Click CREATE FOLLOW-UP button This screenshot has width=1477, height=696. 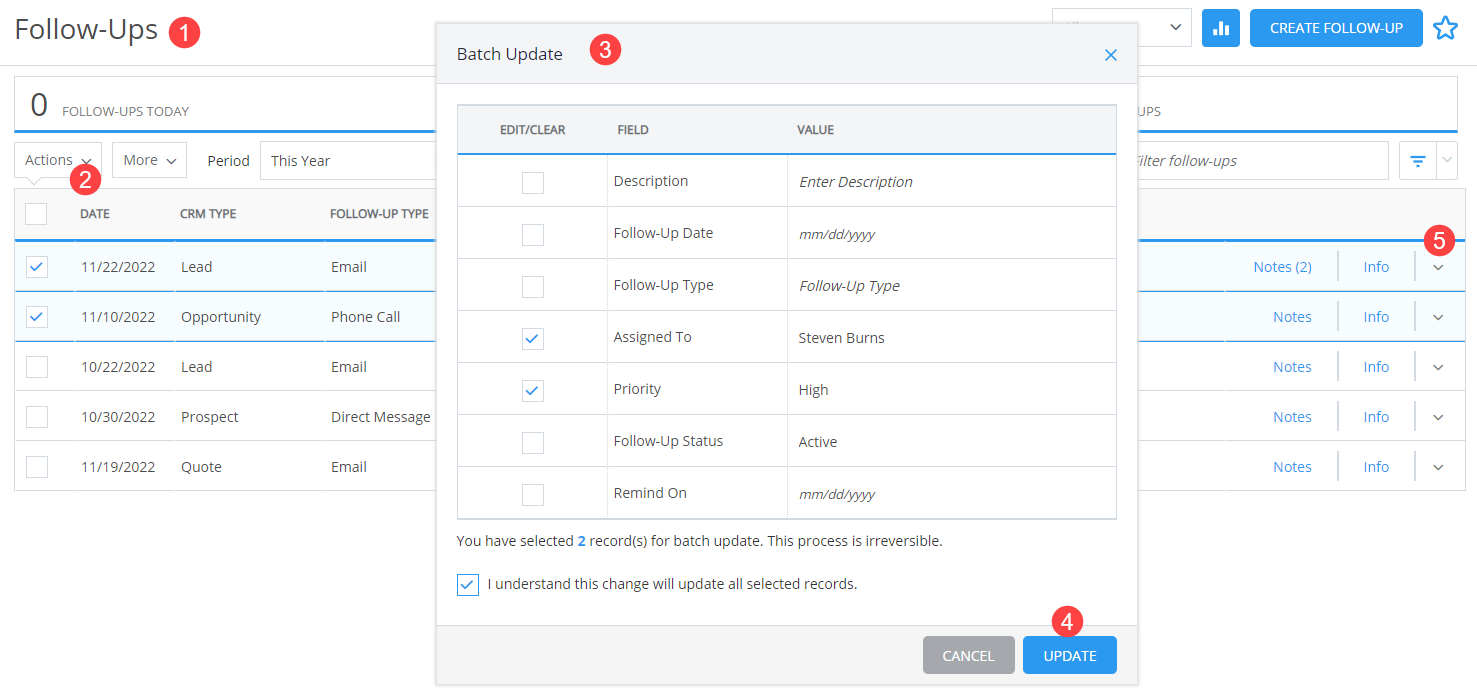(1336, 28)
